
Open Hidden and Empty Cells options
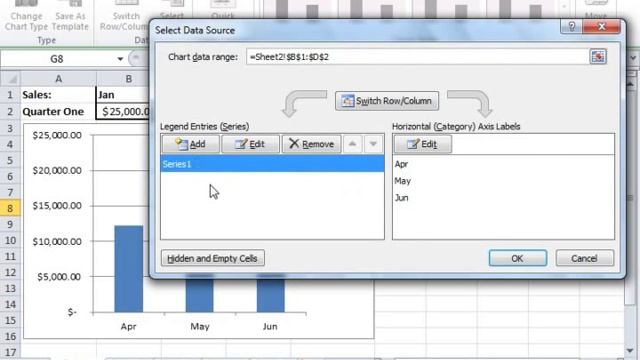(213, 258)
